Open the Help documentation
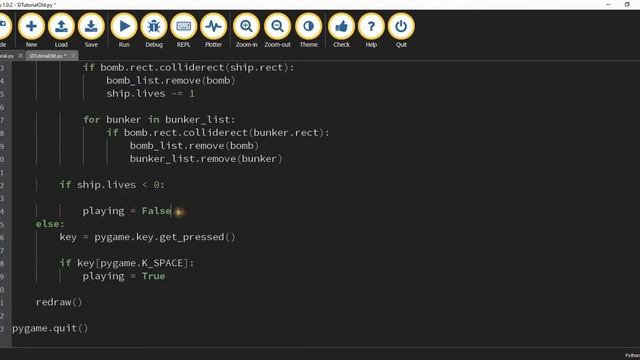The width and height of the screenshot is (640, 360). pyautogui.click(x=371, y=30)
